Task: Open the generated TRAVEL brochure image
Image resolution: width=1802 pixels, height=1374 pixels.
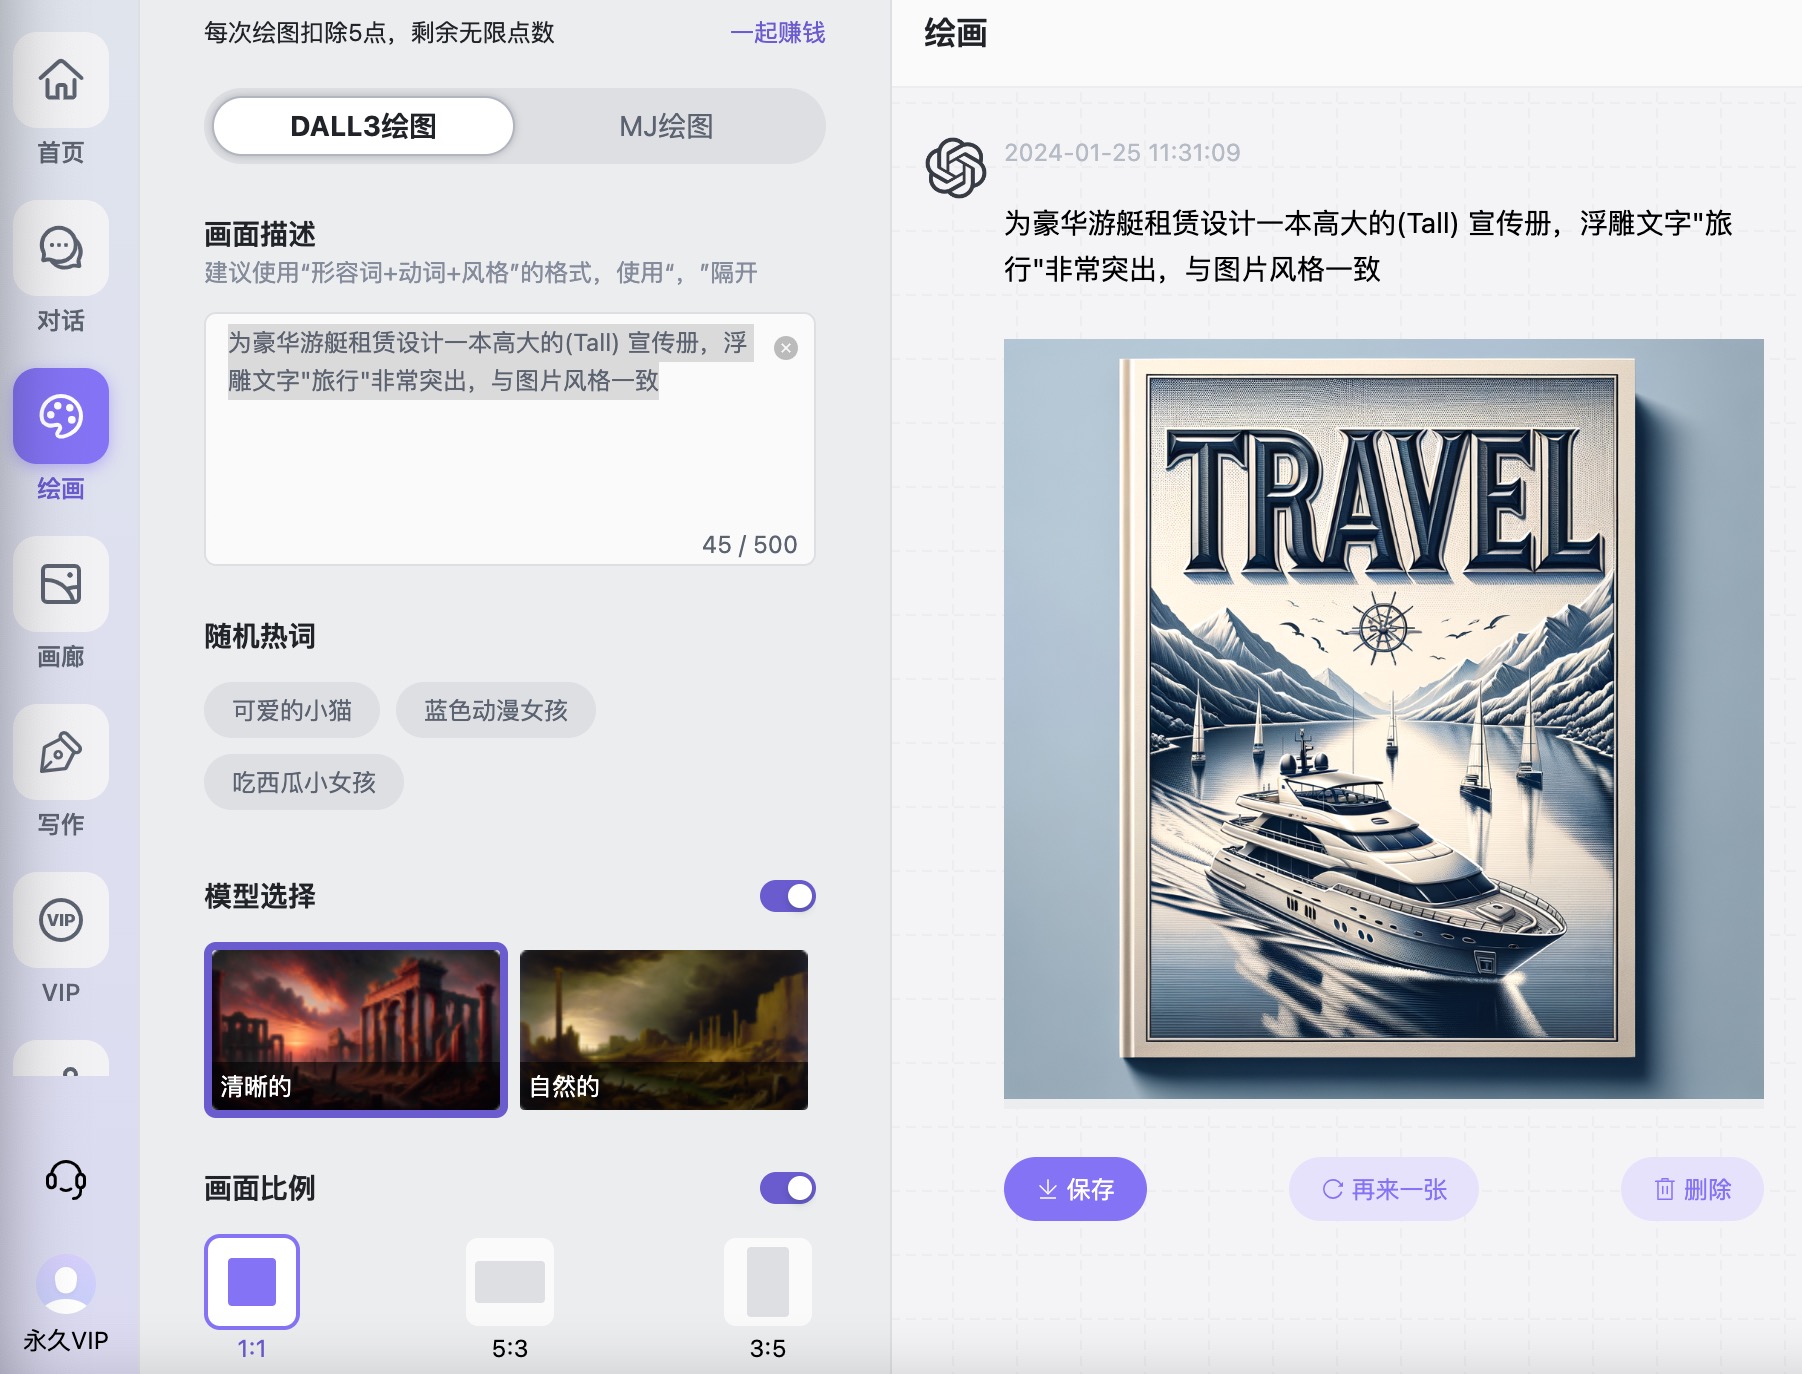Action: [1384, 719]
